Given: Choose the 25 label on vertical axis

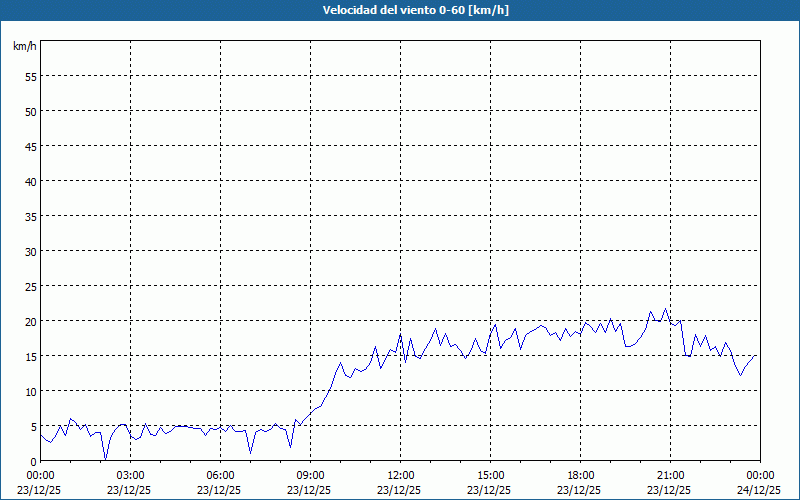Looking at the screenshot, I should (x=30, y=286).
